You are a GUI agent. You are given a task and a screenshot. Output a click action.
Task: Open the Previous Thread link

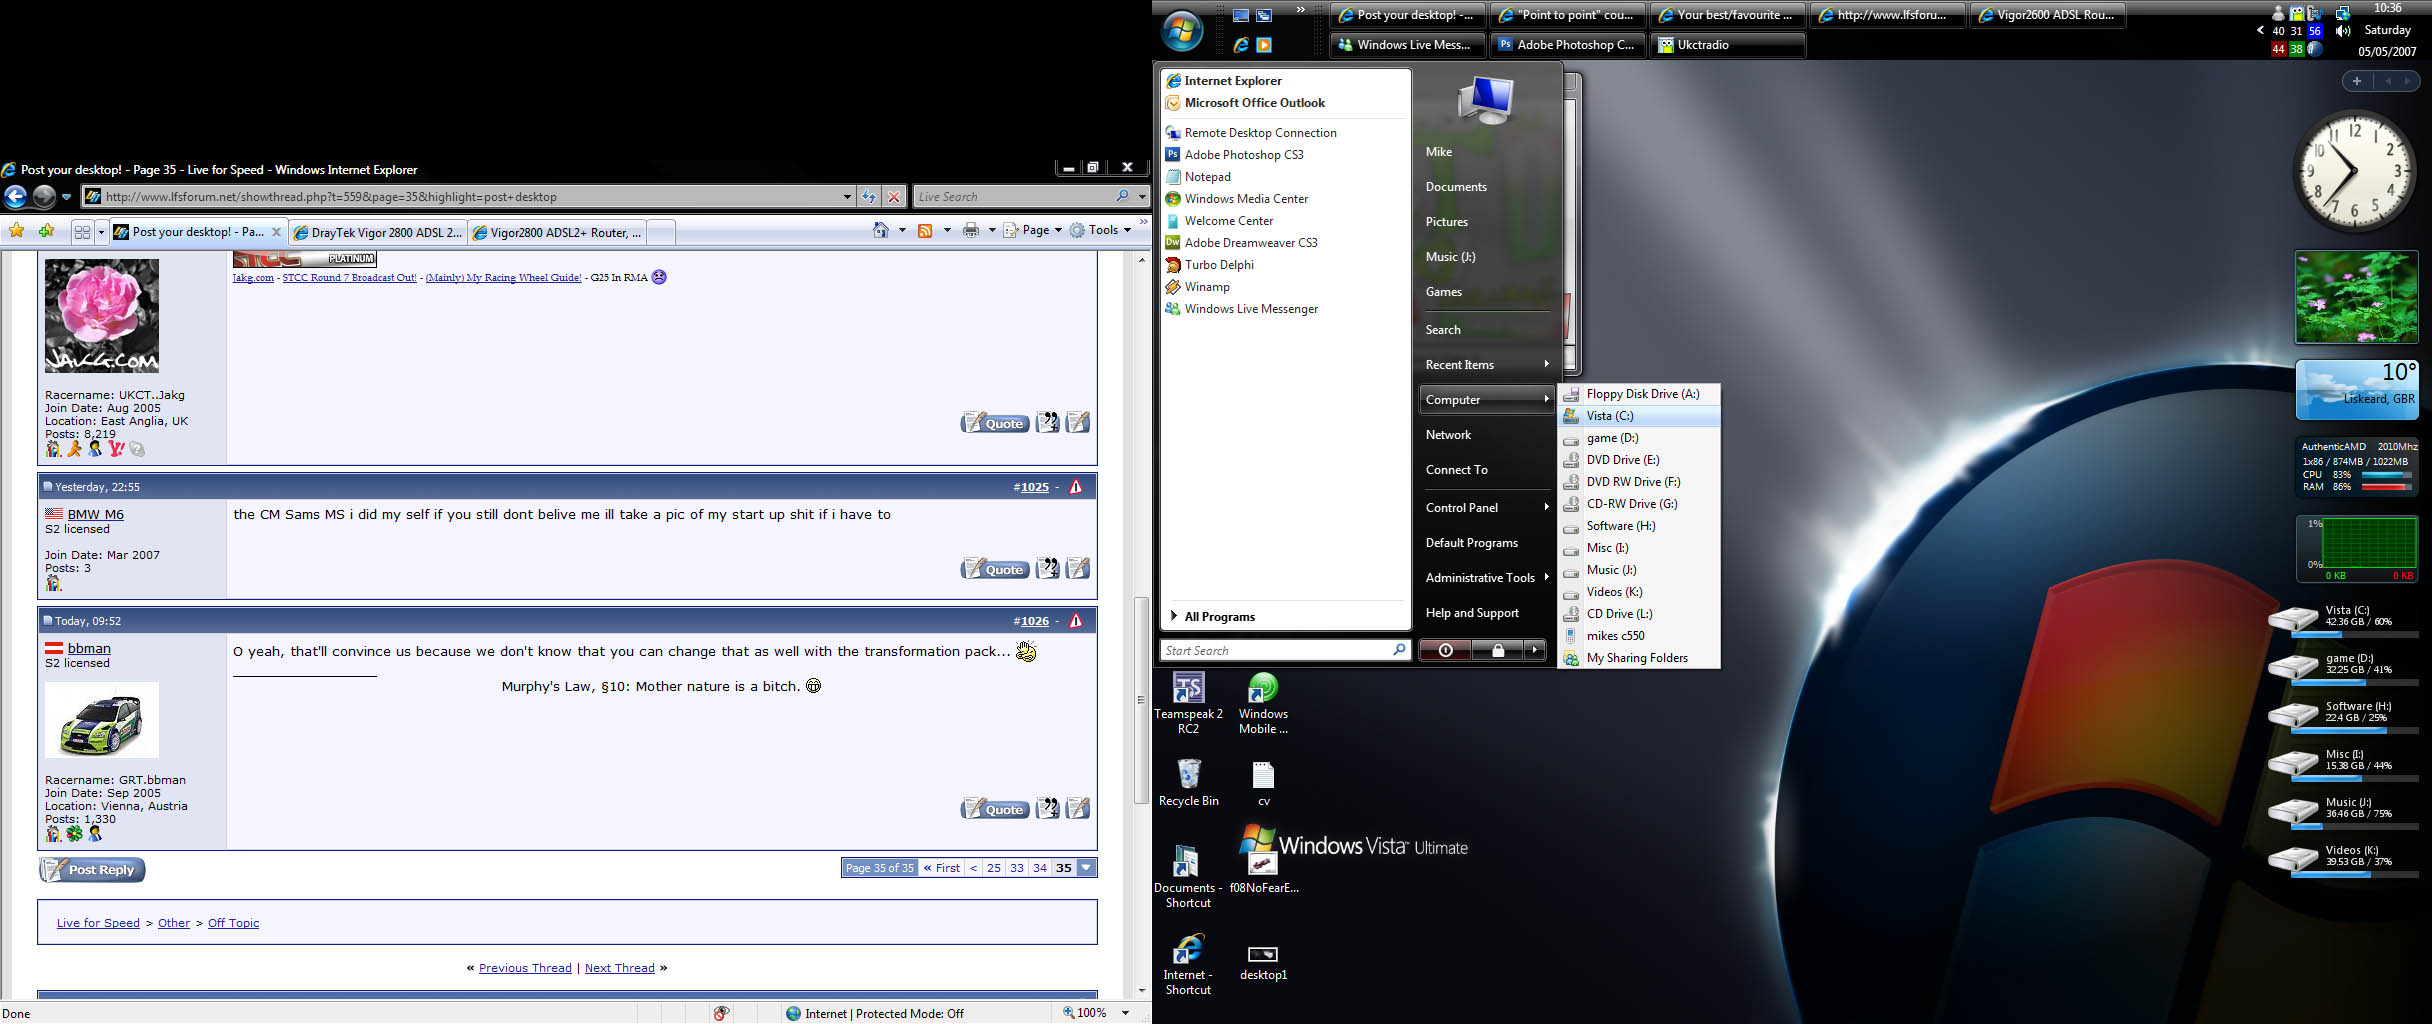(525, 968)
